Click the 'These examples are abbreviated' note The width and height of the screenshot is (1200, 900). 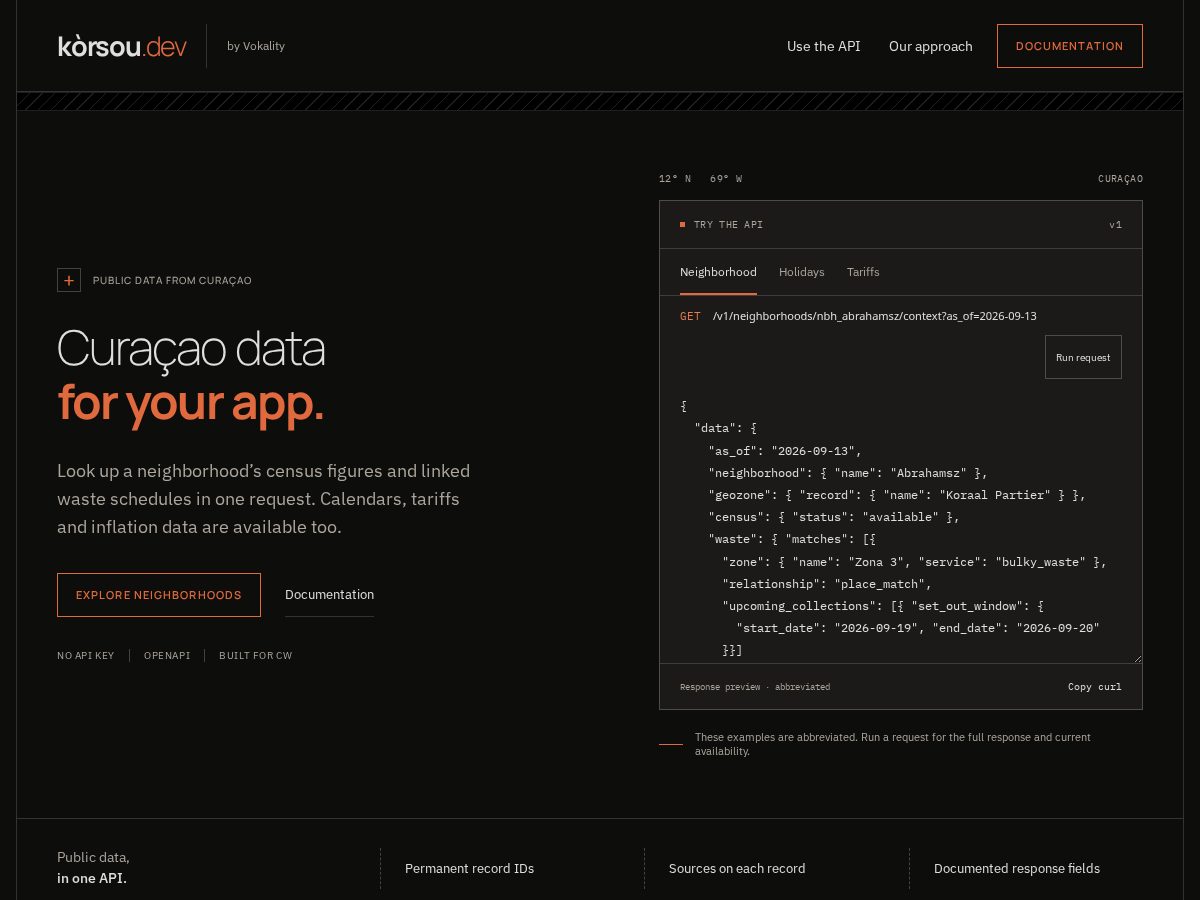point(893,743)
